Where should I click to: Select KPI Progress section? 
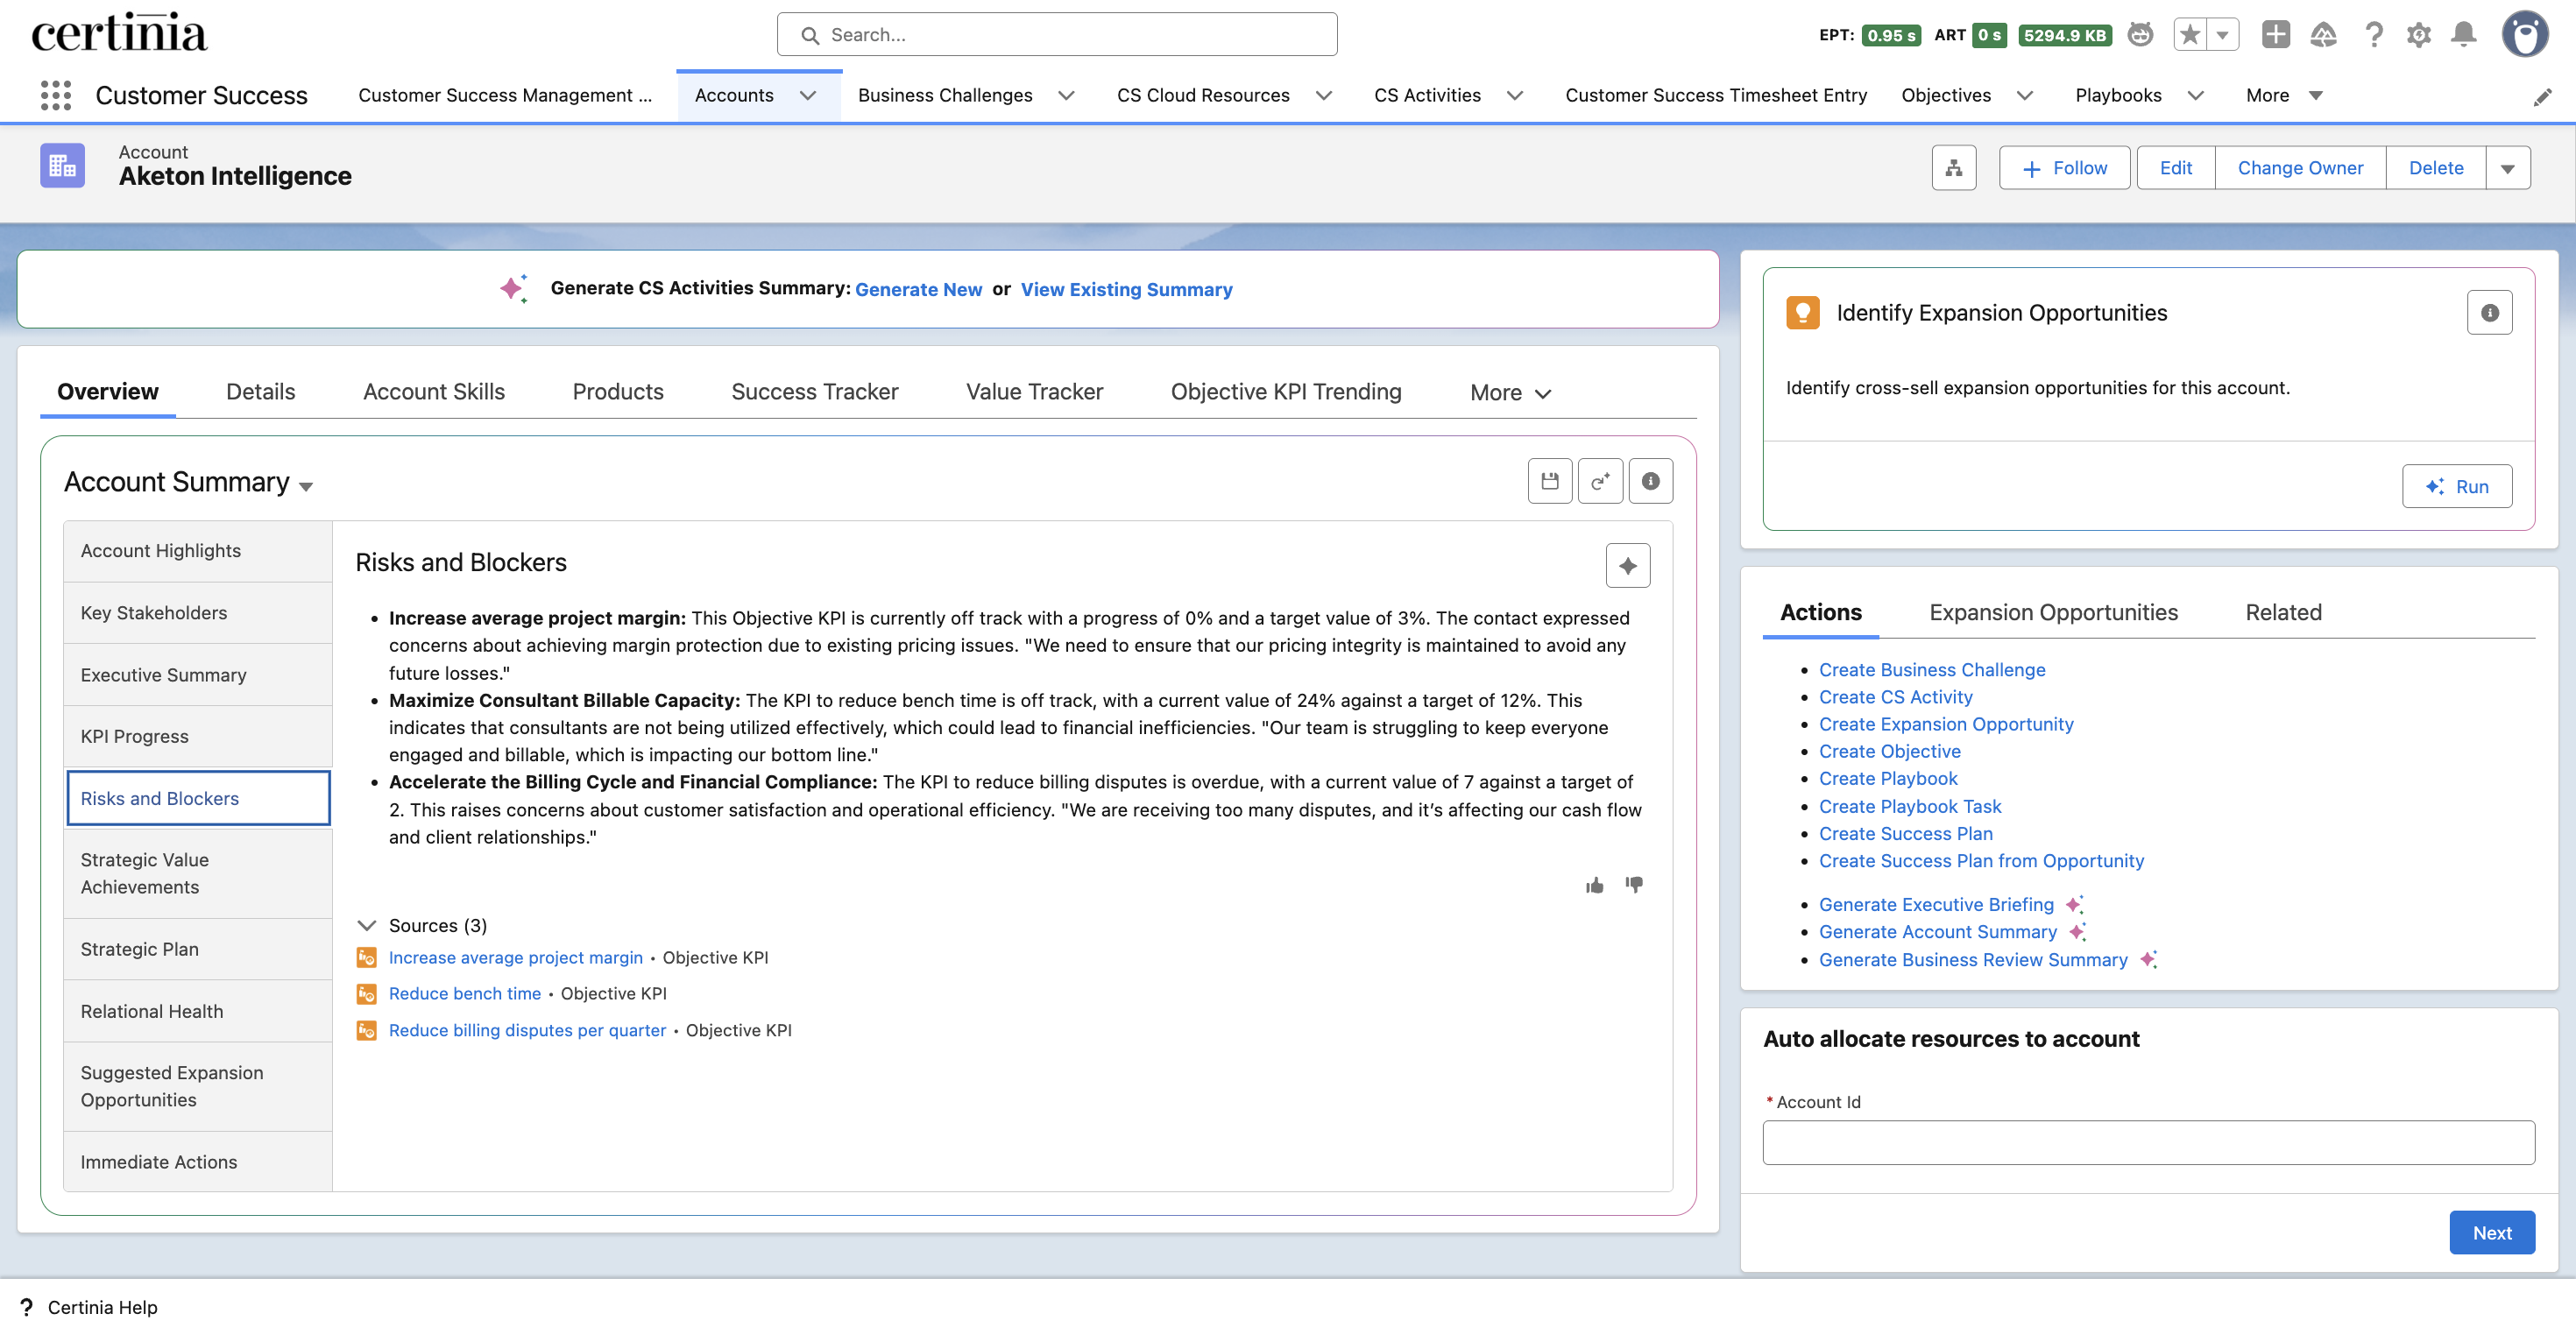point(197,736)
